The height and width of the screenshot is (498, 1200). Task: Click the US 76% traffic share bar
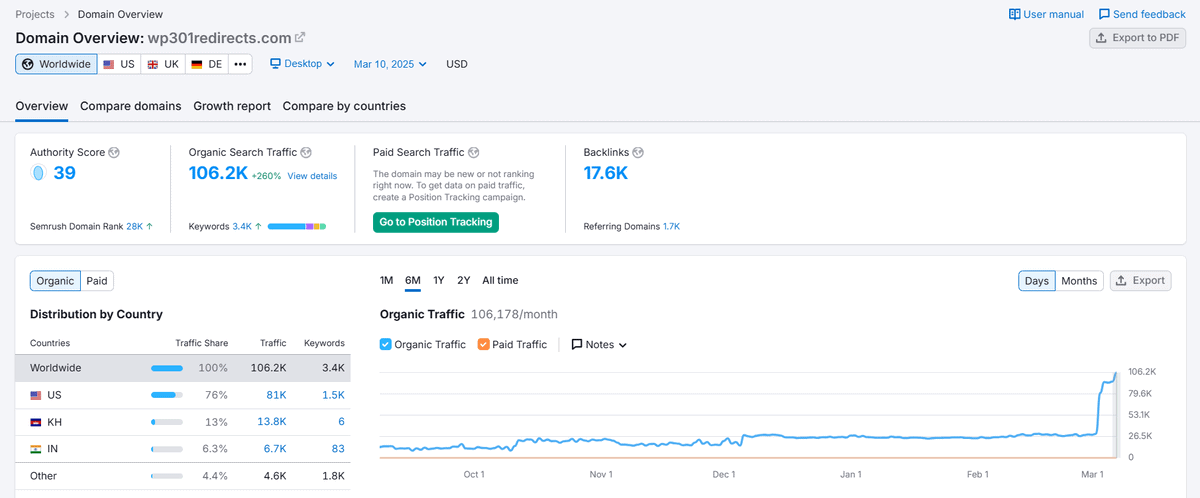click(x=167, y=395)
